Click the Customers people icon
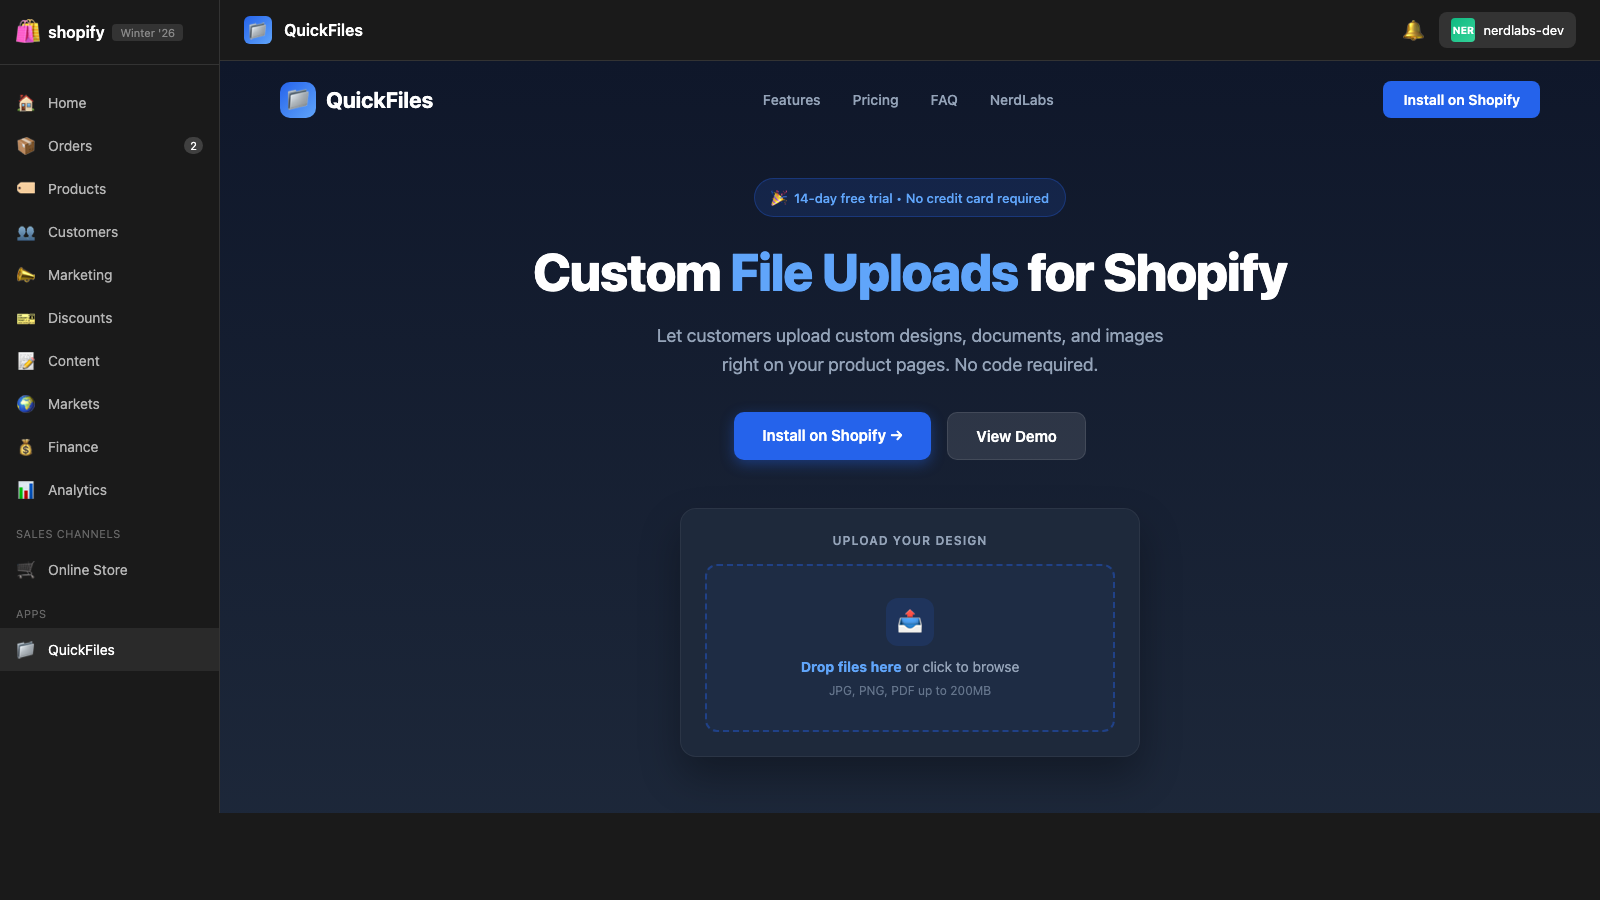The width and height of the screenshot is (1600, 900). point(26,232)
